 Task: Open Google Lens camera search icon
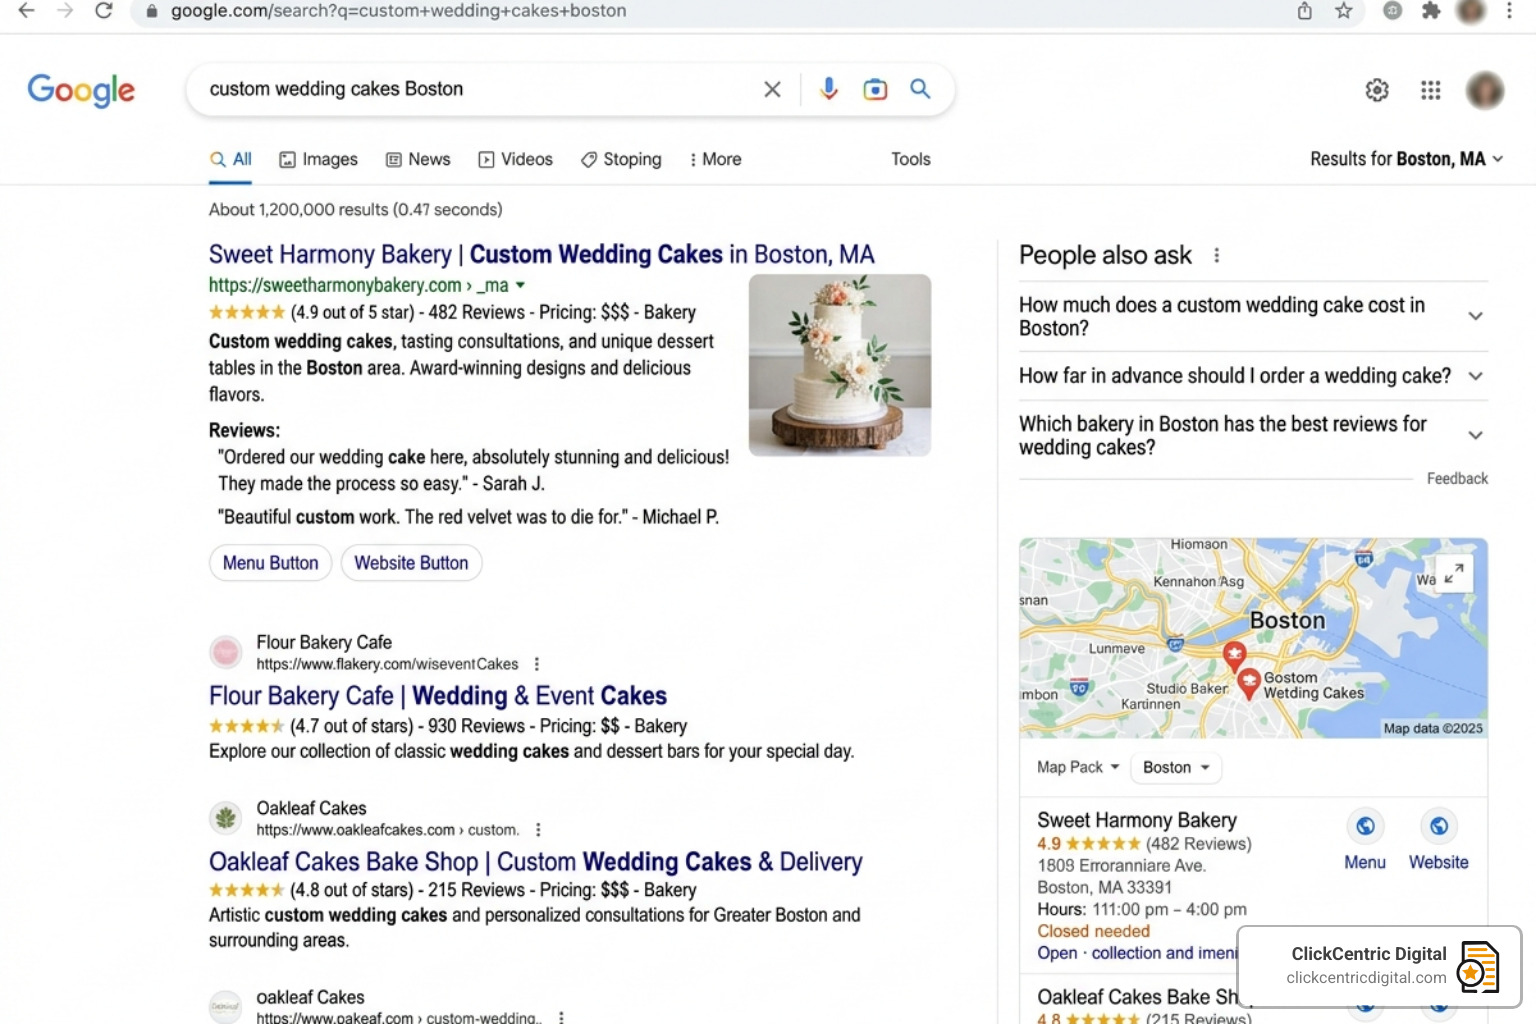[x=875, y=89]
